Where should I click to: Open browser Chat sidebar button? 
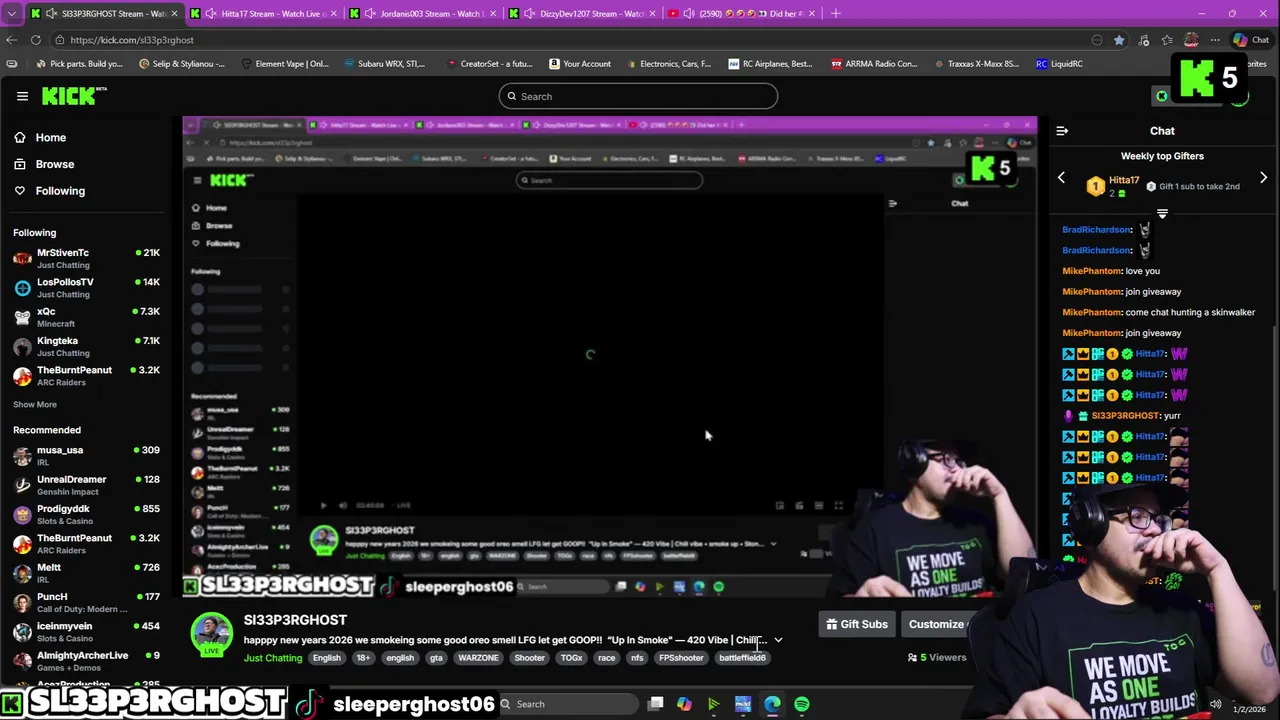tap(1251, 40)
